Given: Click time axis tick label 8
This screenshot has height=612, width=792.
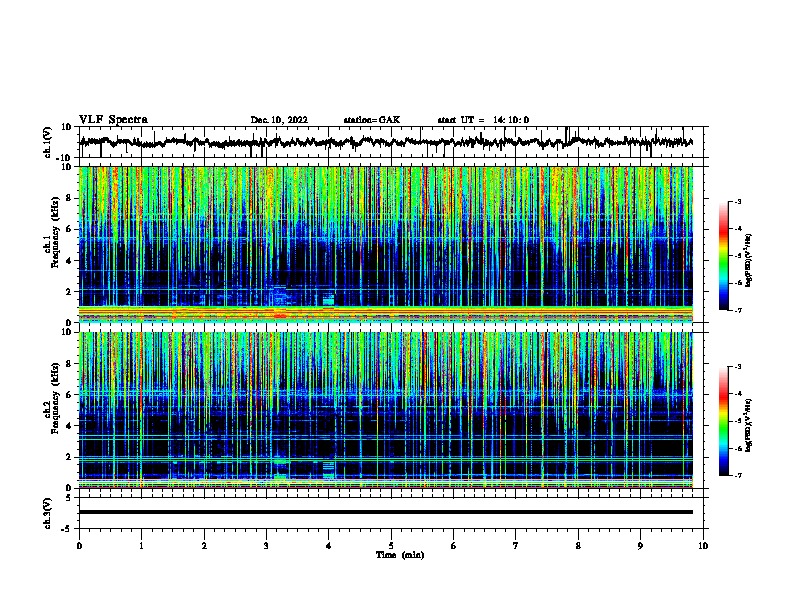Looking at the screenshot, I should [578, 546].
